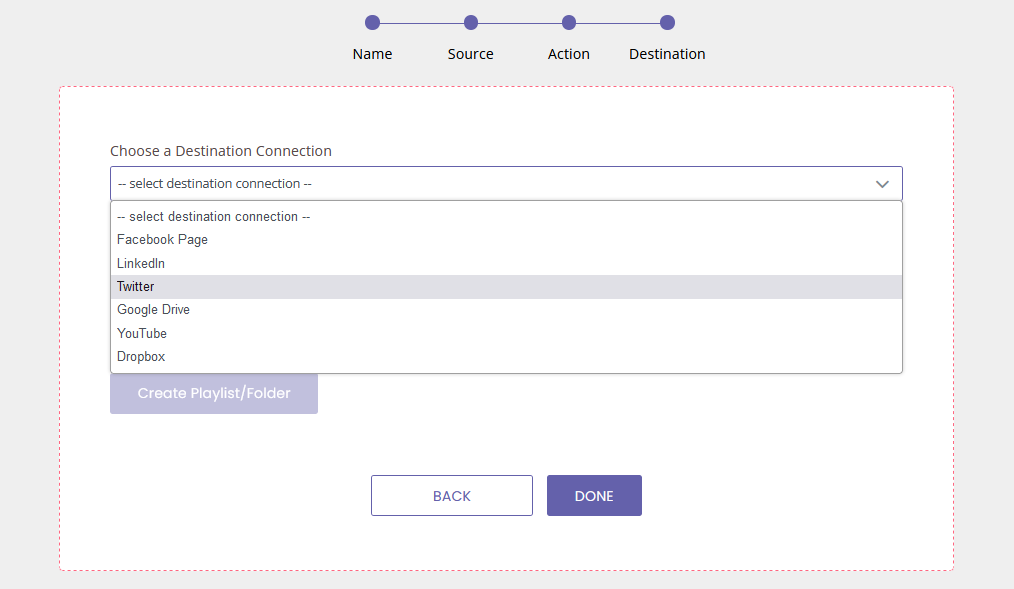Select the placeholder '-- select destination connection --' option
This screenshot has width=1014, height=589.
pyautogui.click(x=214, y=217)
